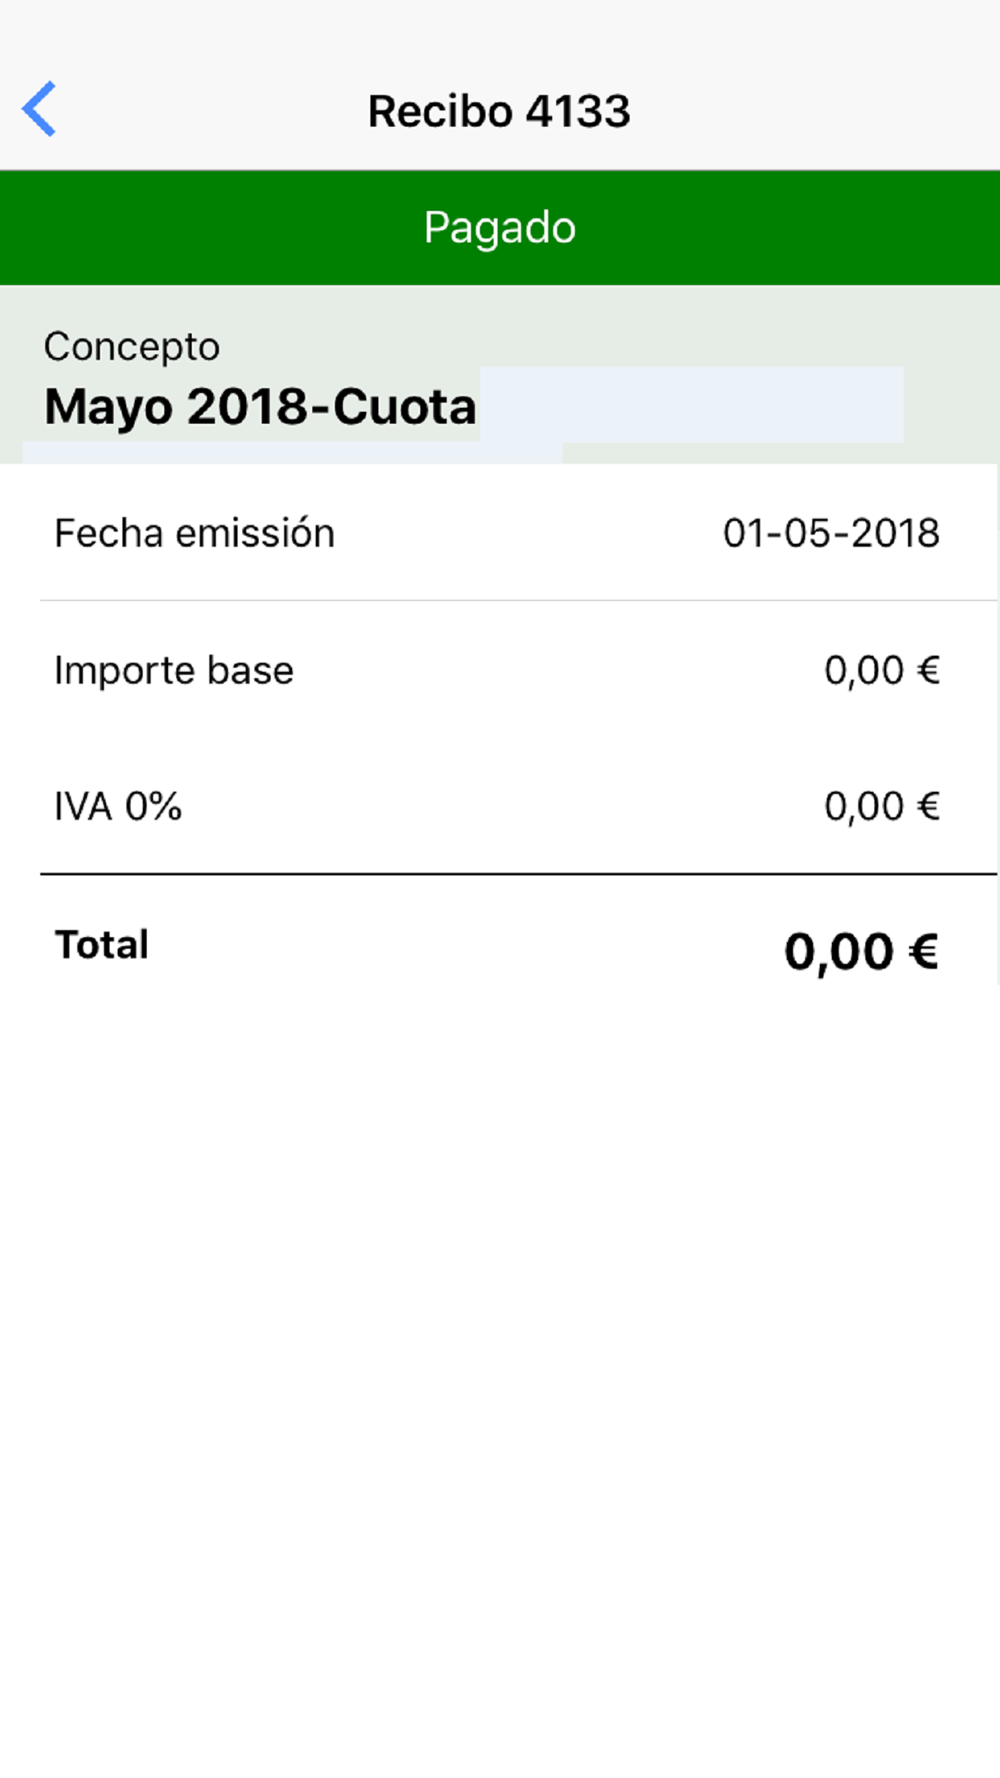Tap the IVA 0% label
This screenshot has height=1778, width=1000.
coord(118,806)
